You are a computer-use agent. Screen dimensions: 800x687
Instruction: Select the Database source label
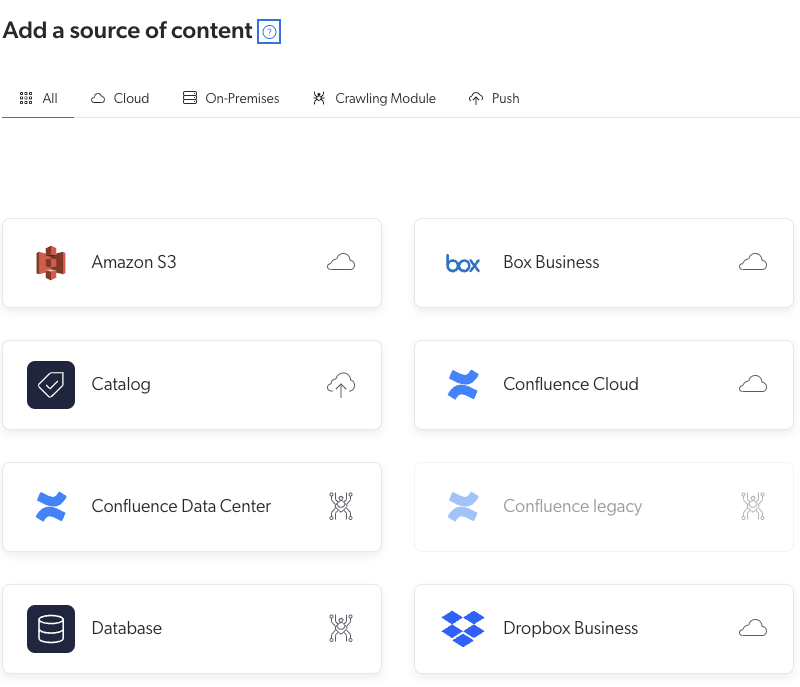click(x=127, y=628)
